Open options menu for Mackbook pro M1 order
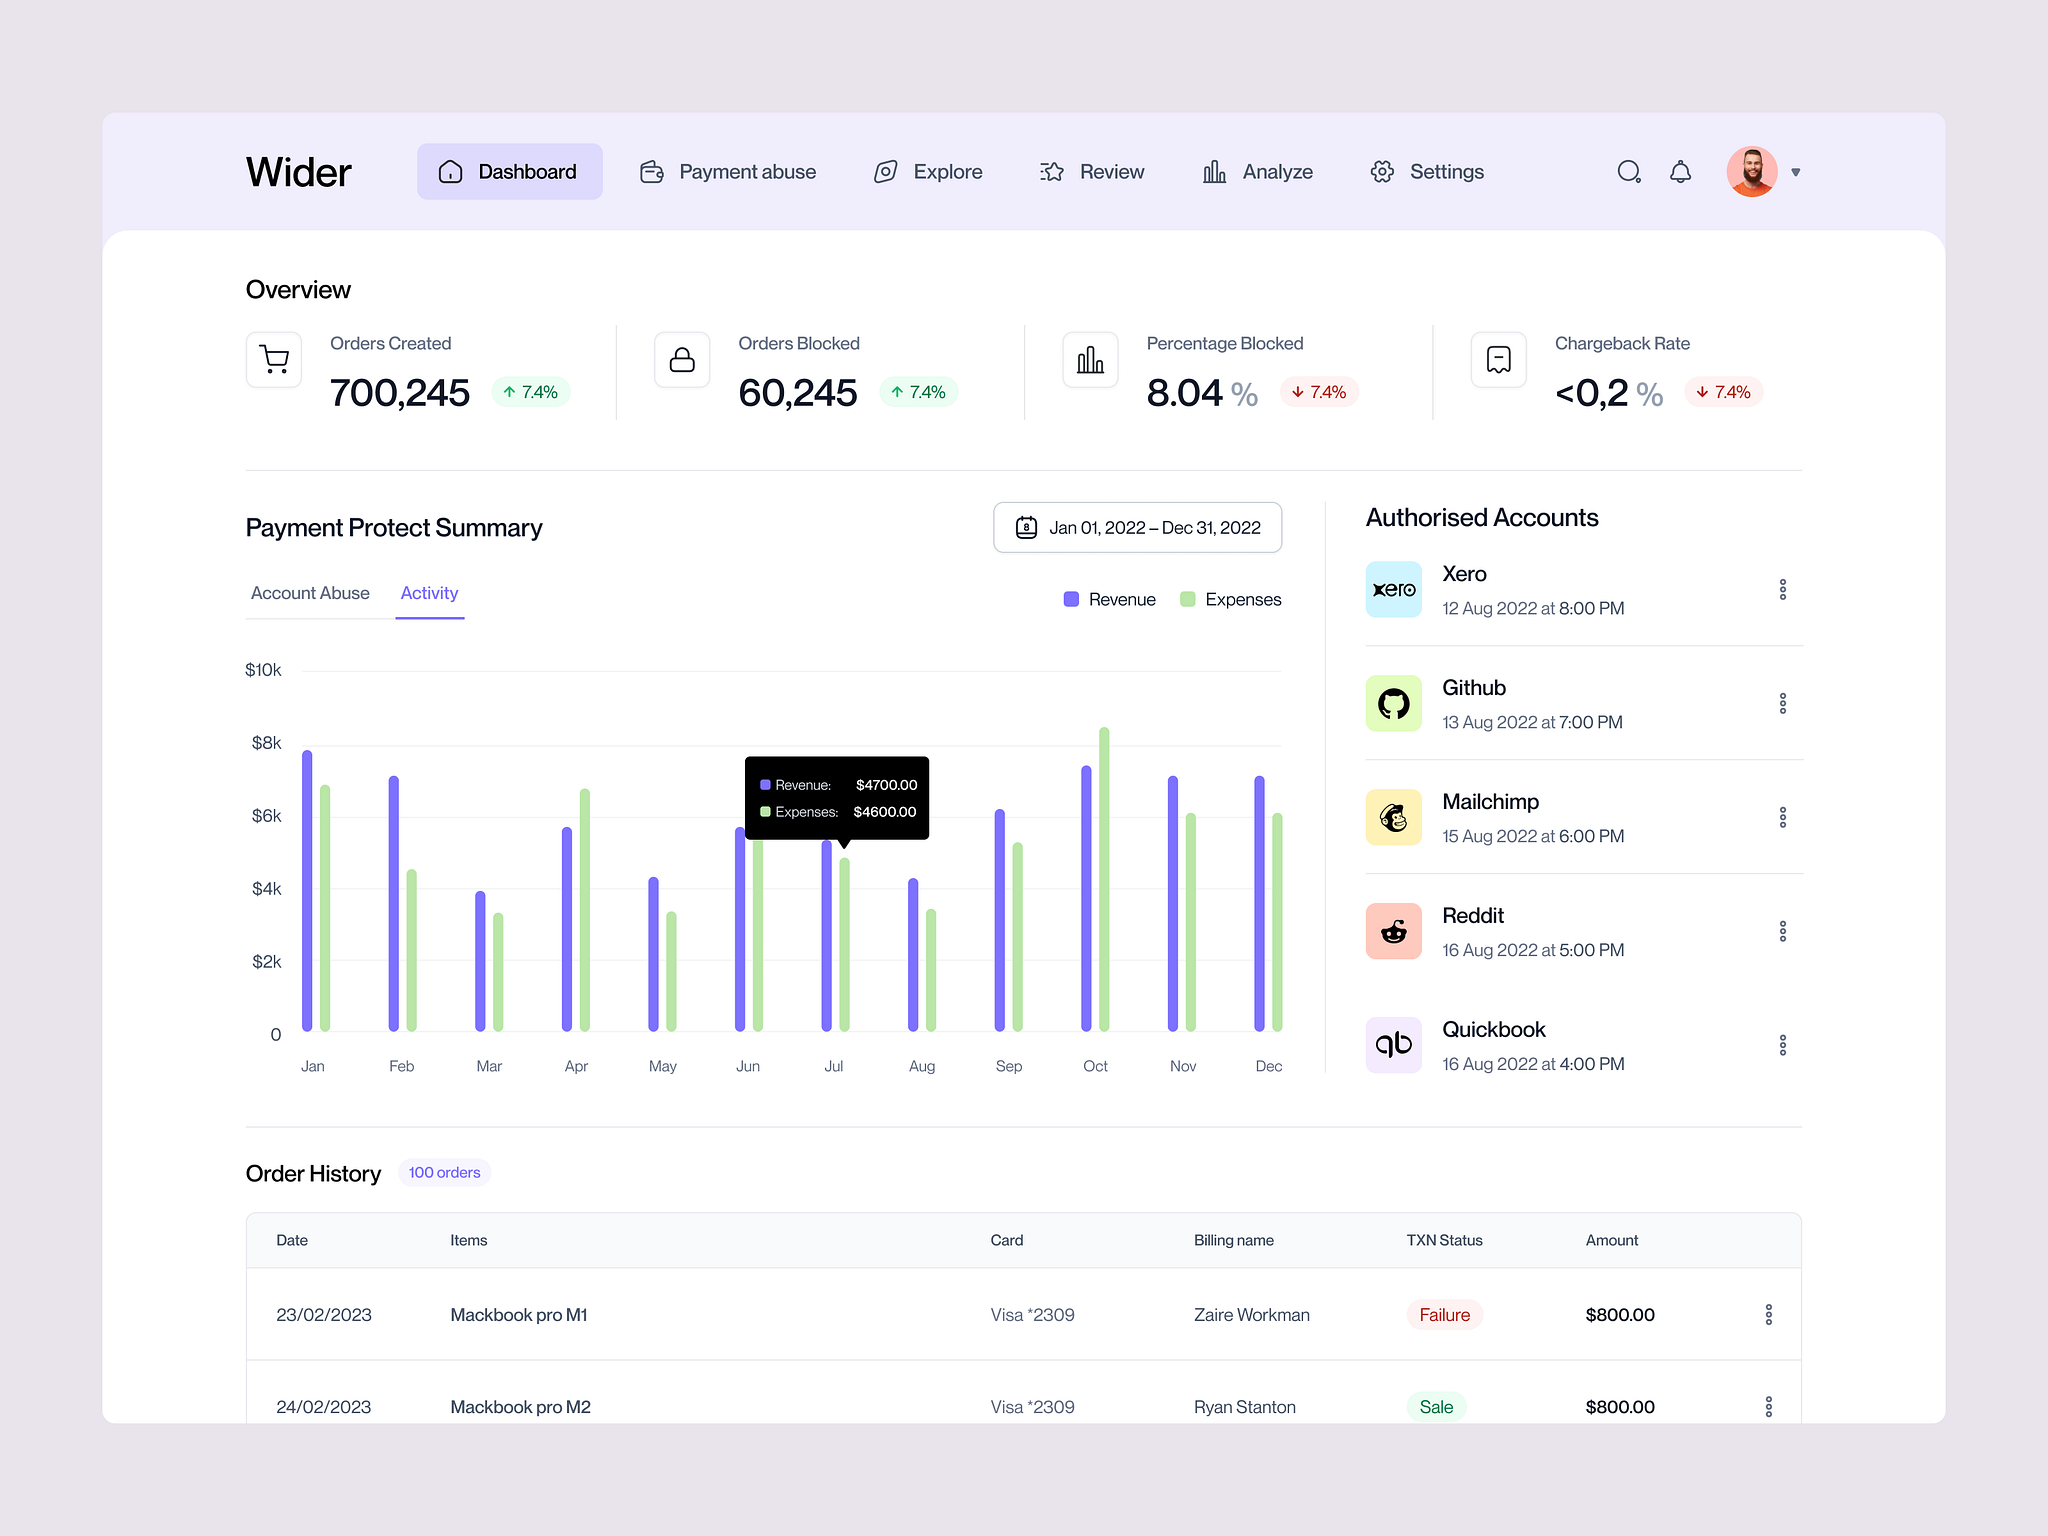Viewport: 2048px width, 1536px height. [x=1769, y=1314]
